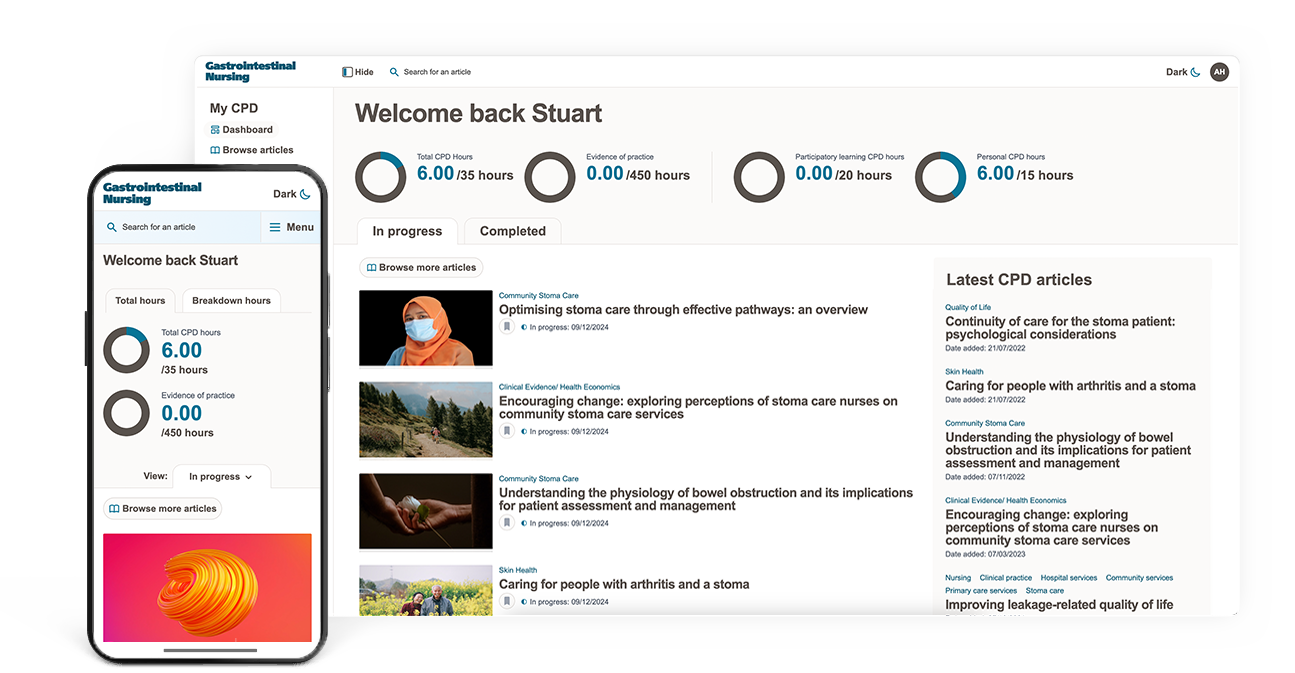Open Improving leakage-related quality of life article
The image size is (1295, 673).
pos(1059,605)
